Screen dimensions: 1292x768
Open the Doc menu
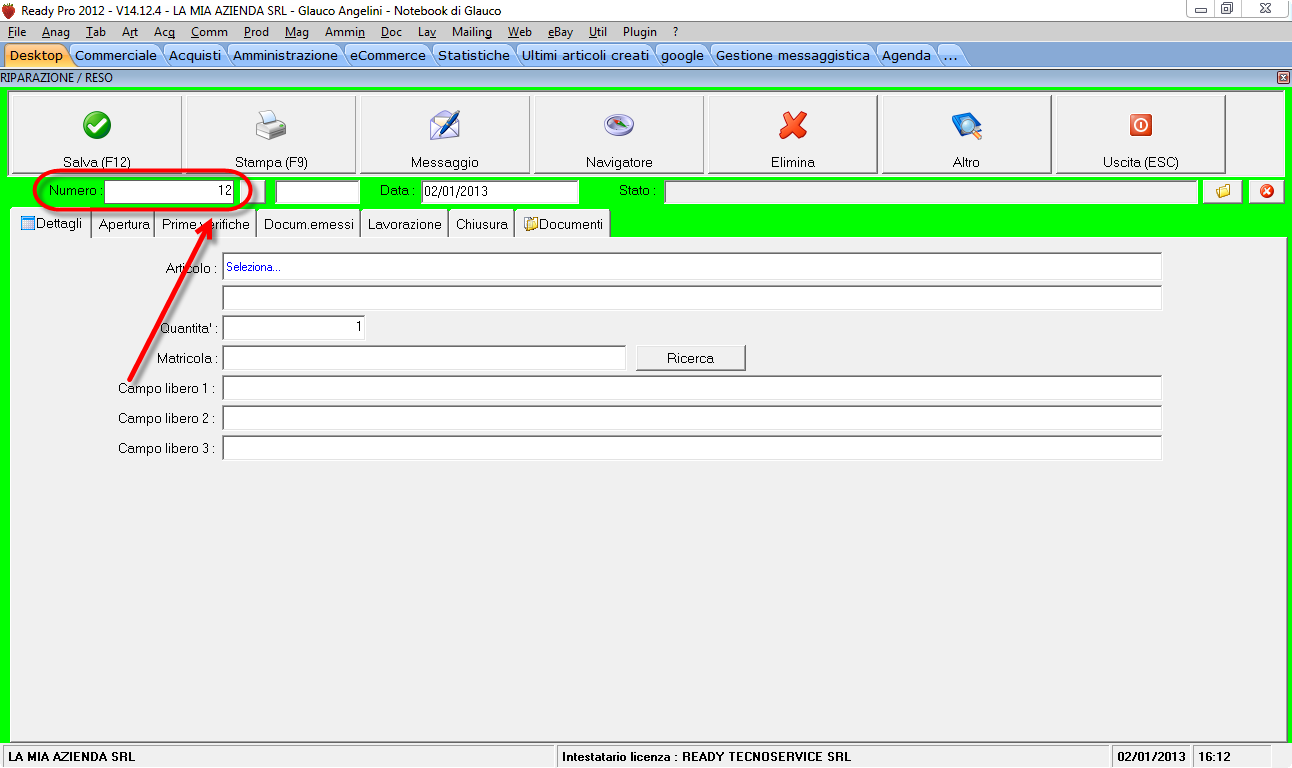coord(391,32)
